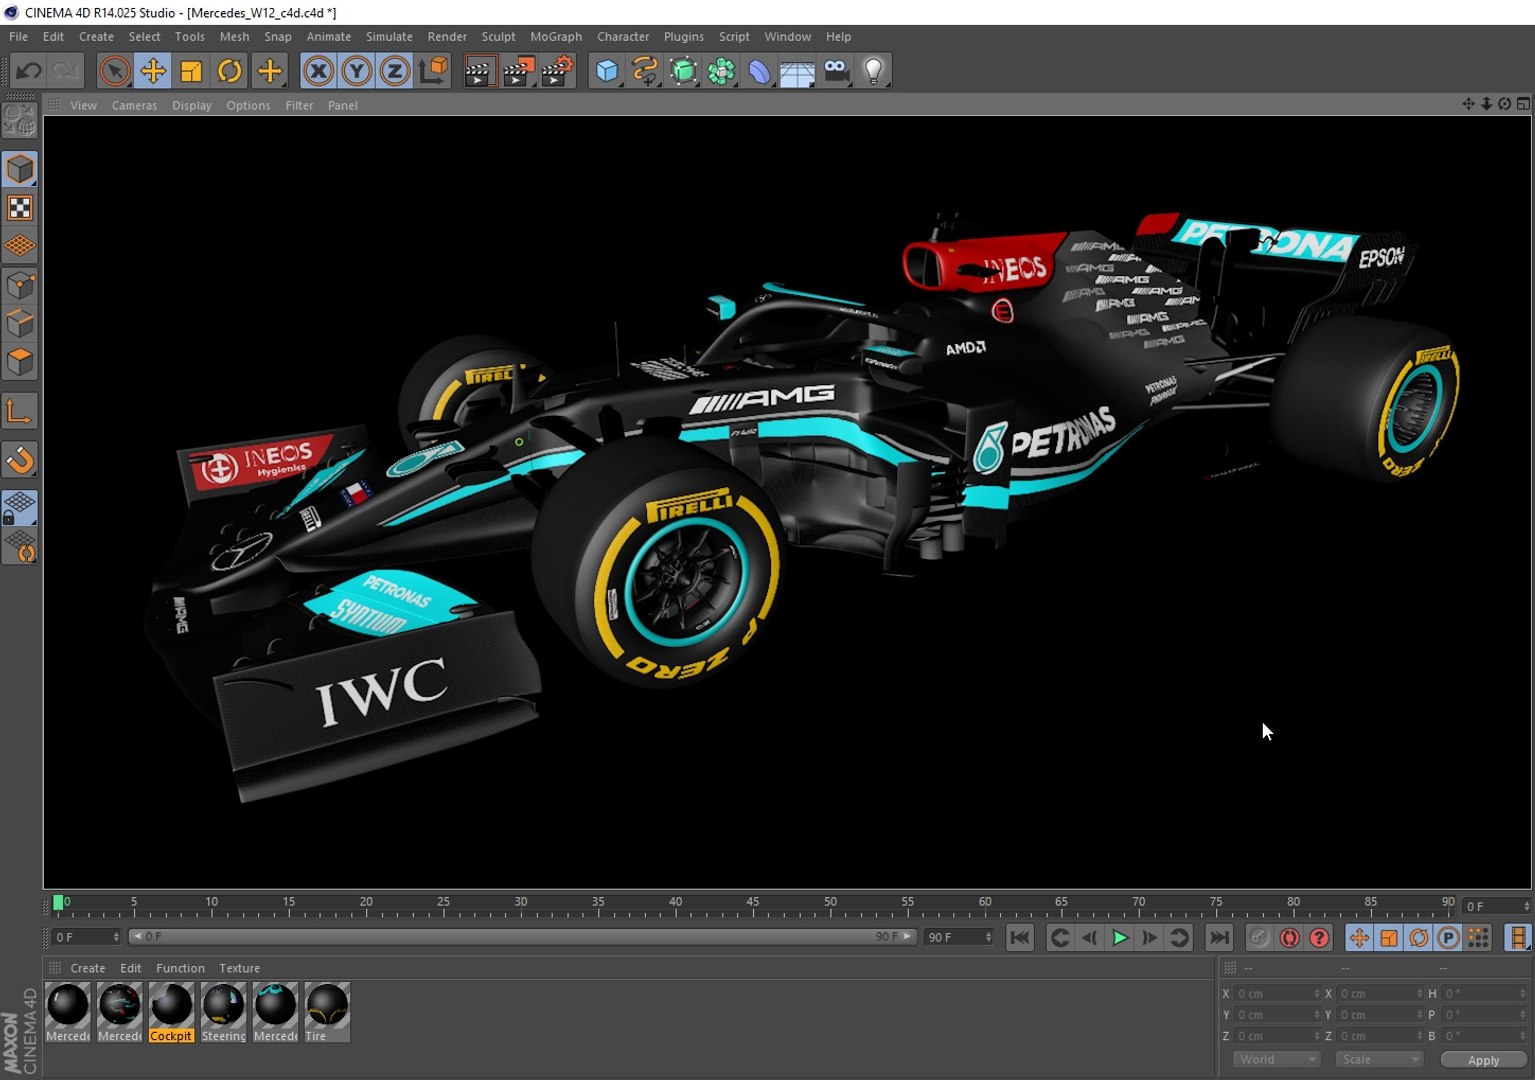Open the viewport Display menu
The height and width of the screenshot is (1080, 1535).
click(191, 105)
